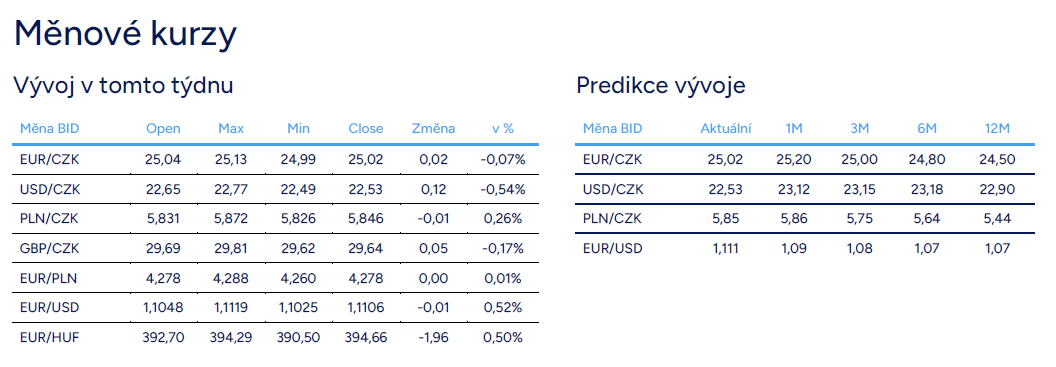Select the 3M prediction column header
The image size is (1056, 367).
tap(859, 129)
